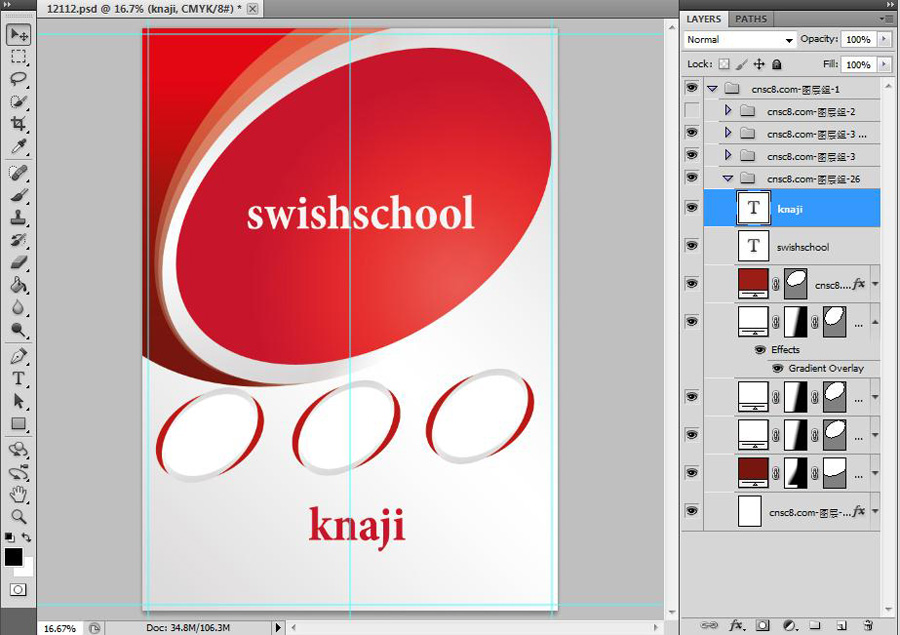900x635 pixels.
Task: Activate the Horizontal Type tool
Action: (x=18, y=379)
